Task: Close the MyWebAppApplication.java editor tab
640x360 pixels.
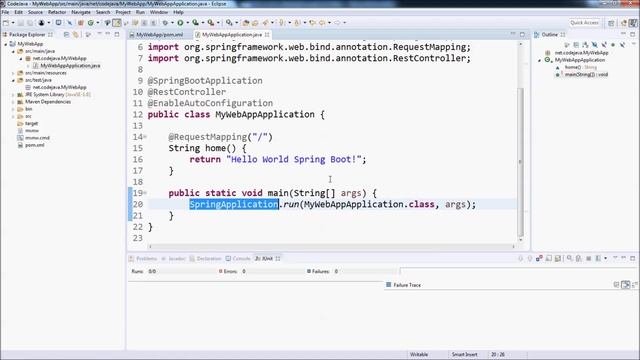Action: click(267, 35)
